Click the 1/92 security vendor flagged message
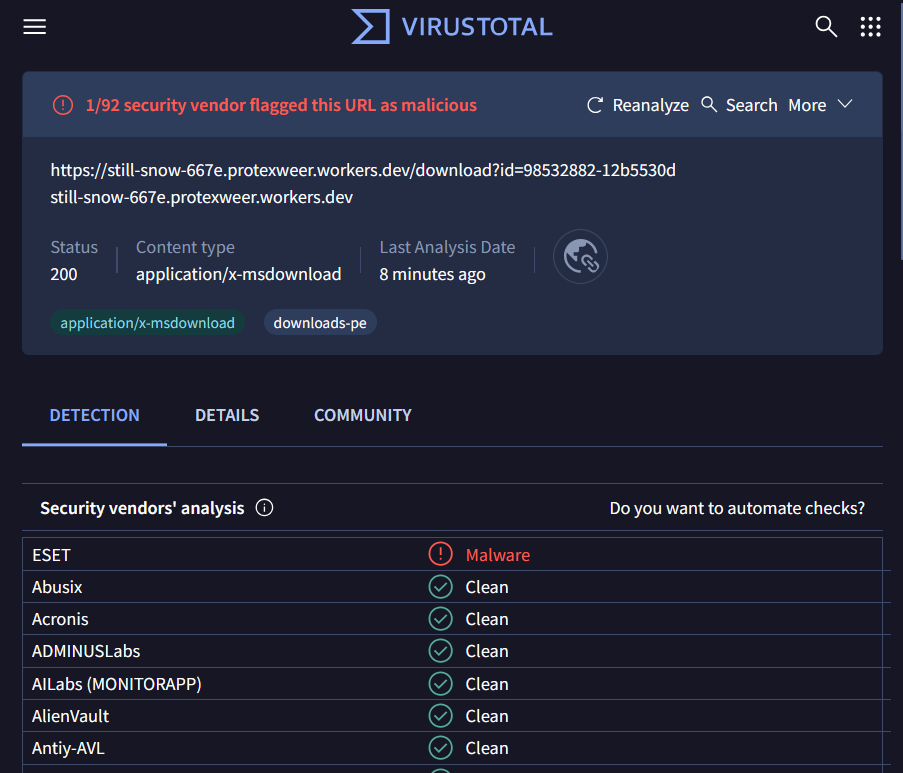Image resolution: width=903 pixels, height=773 pixels. point(281,105)
